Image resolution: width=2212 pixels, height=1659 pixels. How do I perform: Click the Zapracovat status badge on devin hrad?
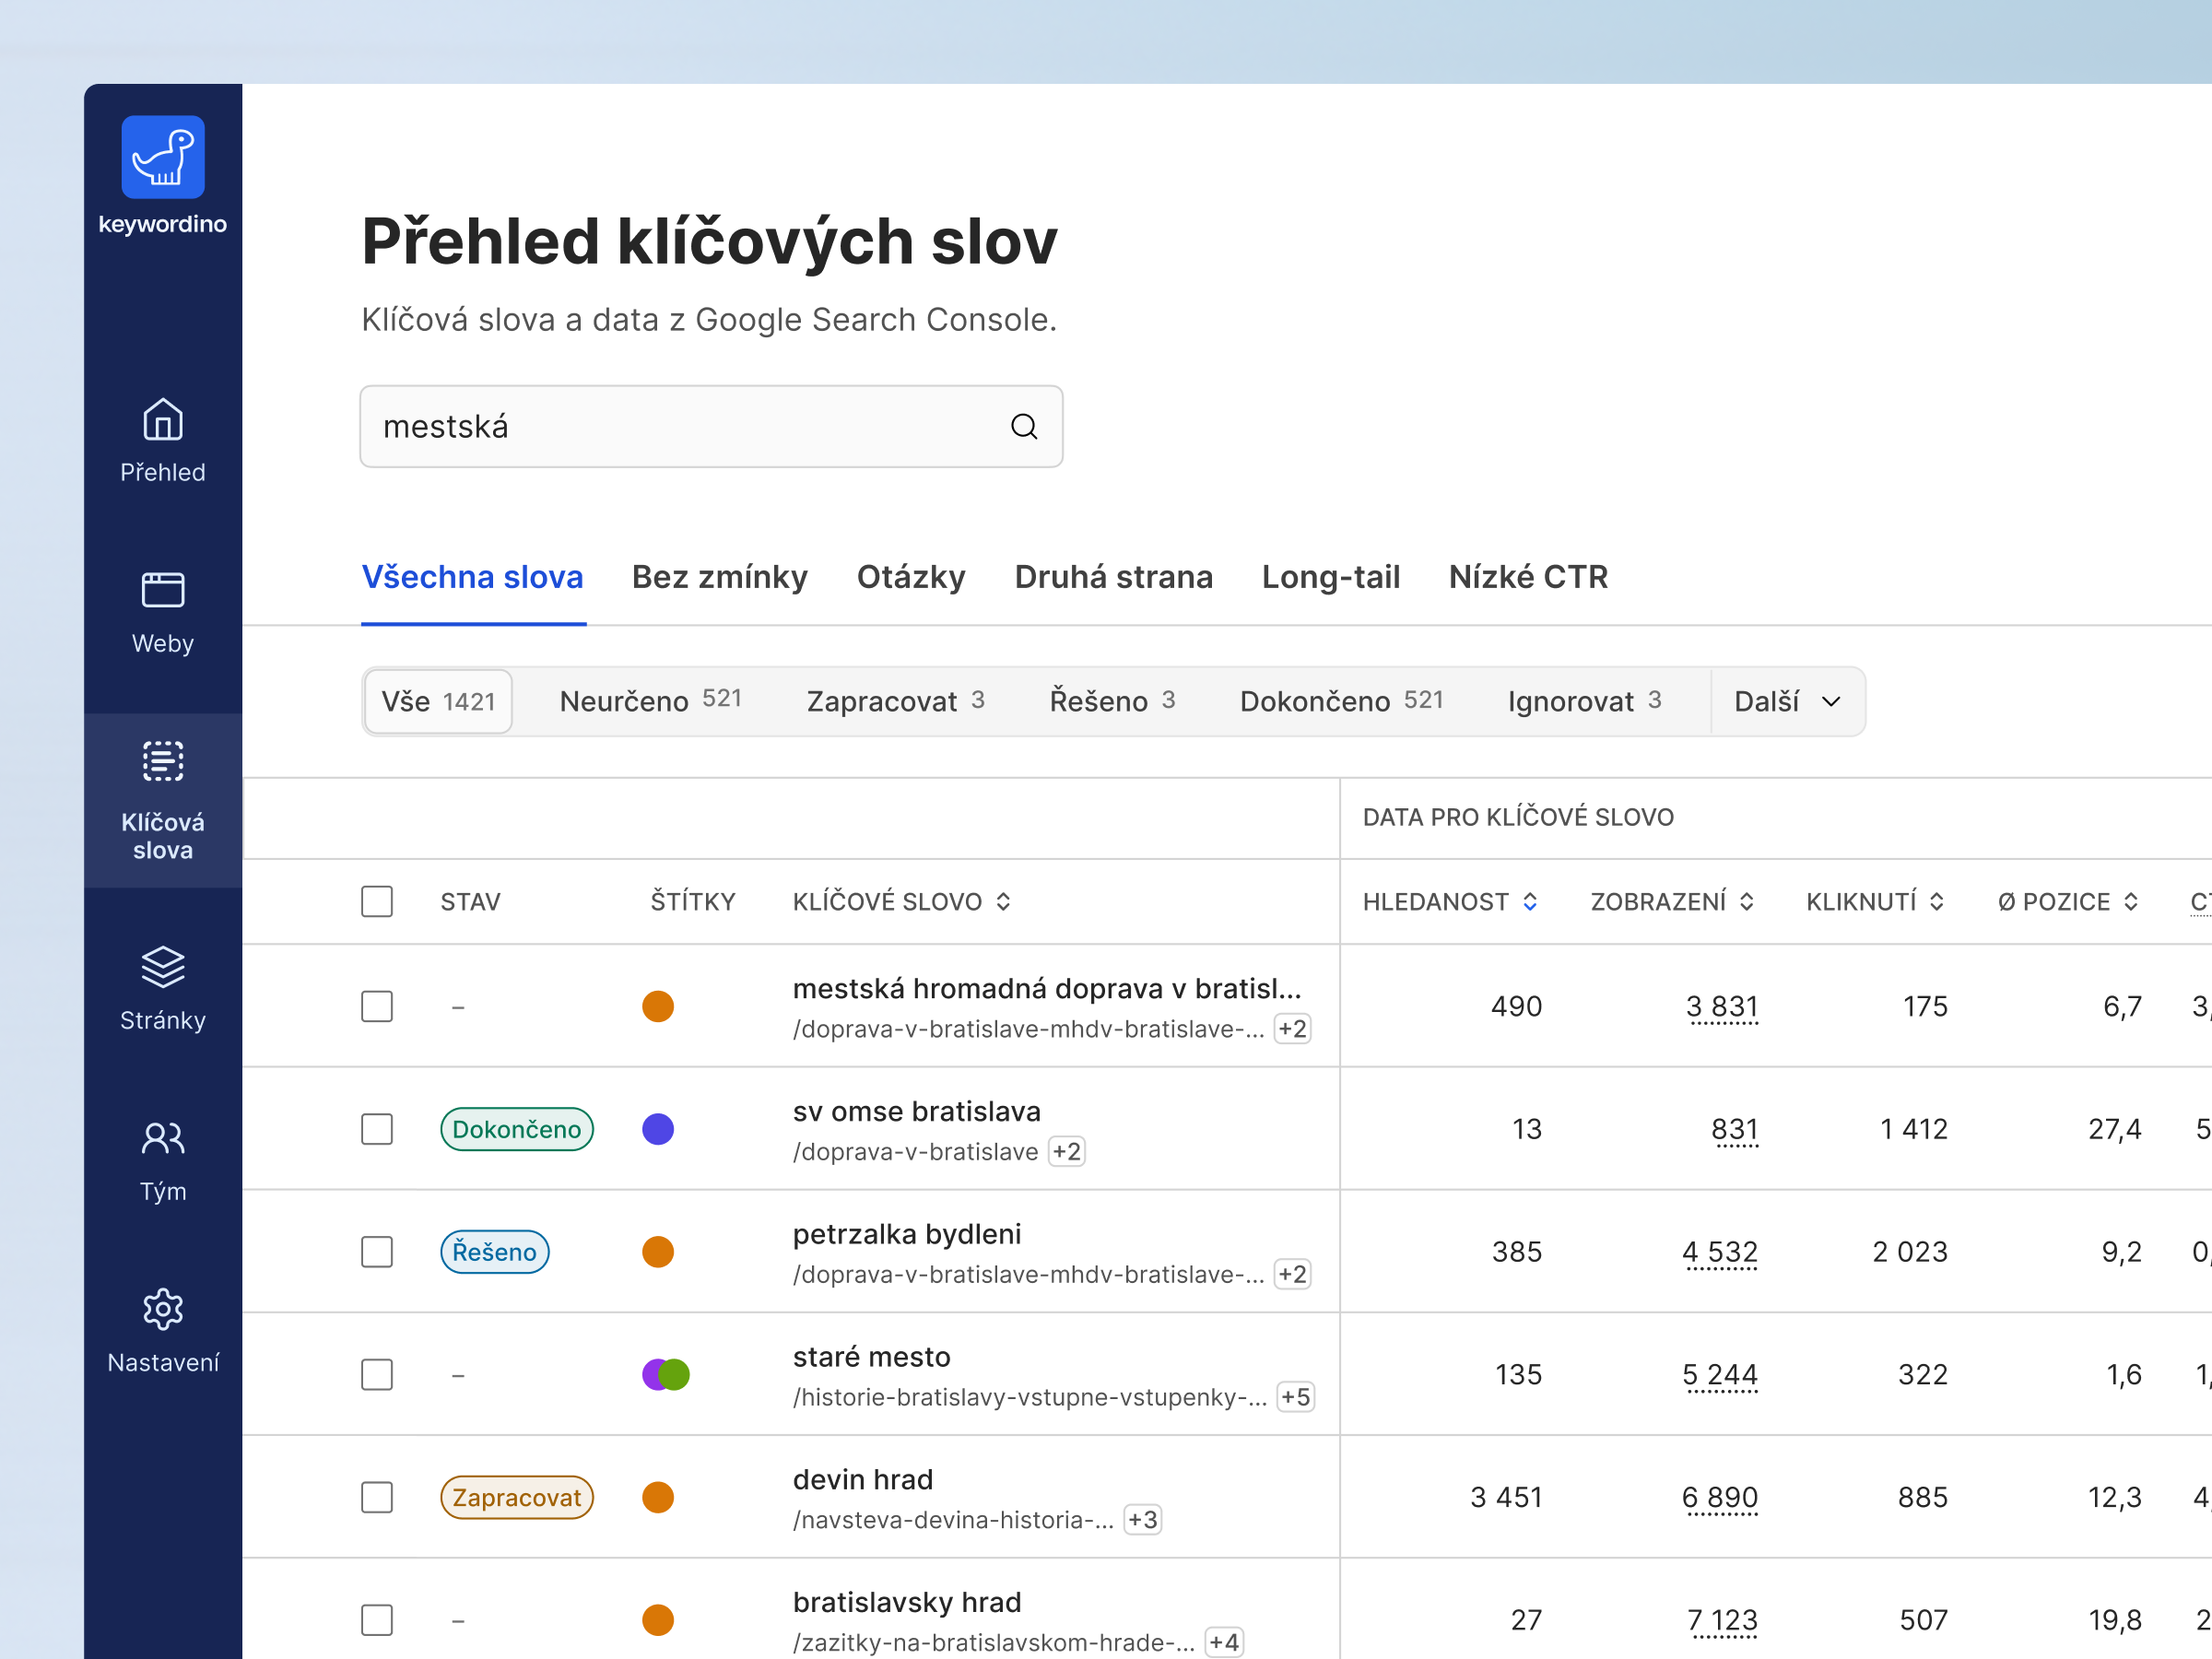[517, 1497]
